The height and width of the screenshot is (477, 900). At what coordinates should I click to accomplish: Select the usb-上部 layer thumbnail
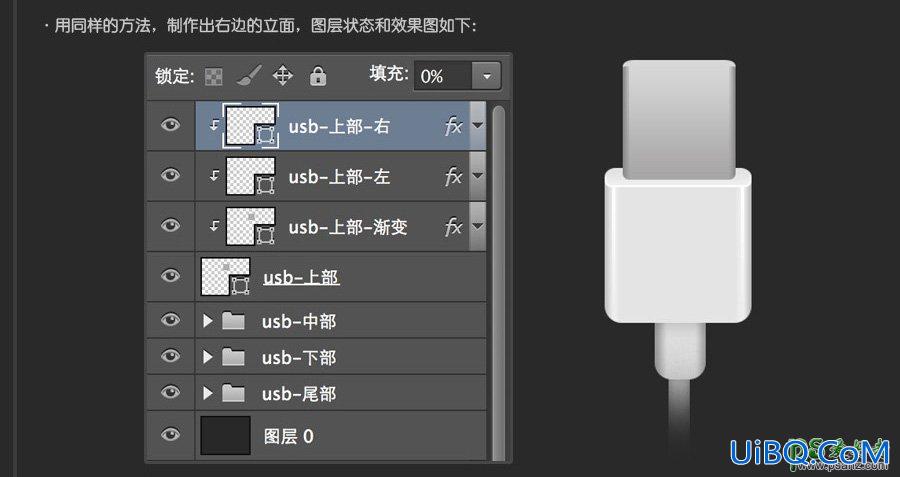coord(226,277)
